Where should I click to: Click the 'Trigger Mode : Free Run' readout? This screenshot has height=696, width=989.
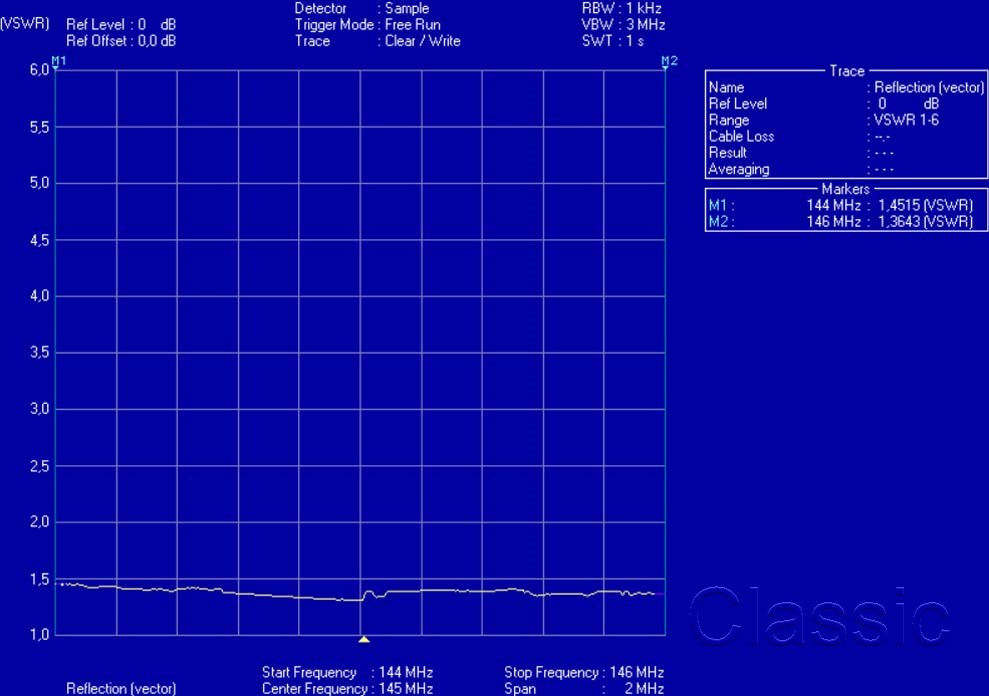point(367,25)
